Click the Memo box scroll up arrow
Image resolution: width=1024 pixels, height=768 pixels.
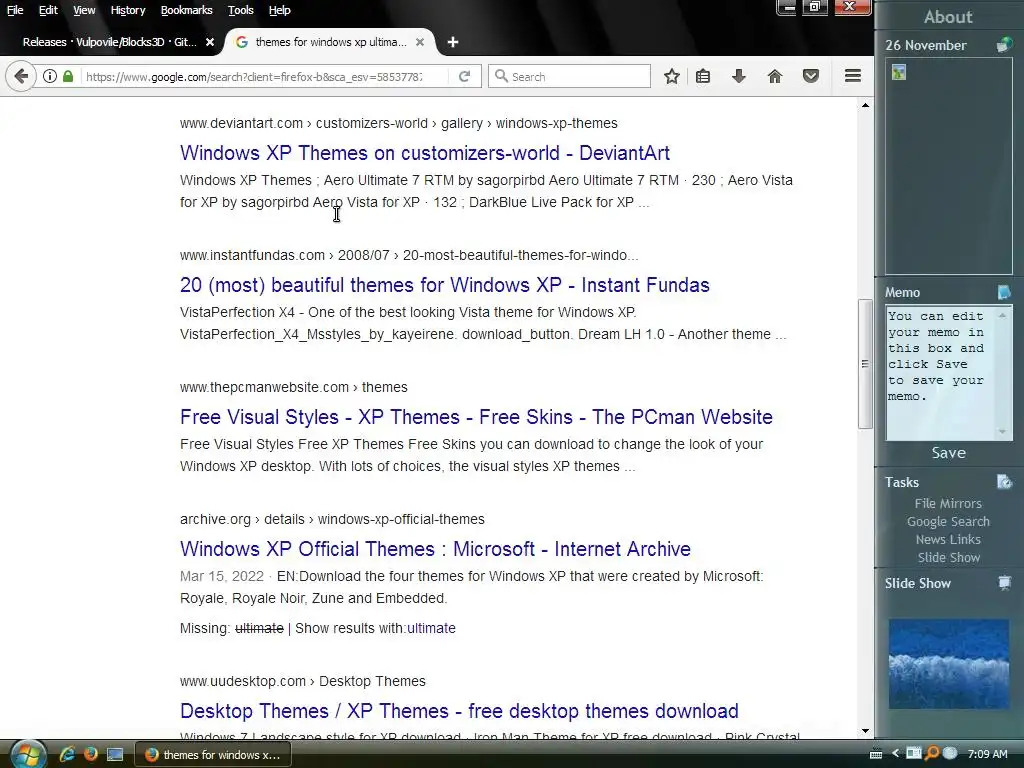pos(1002,315)
